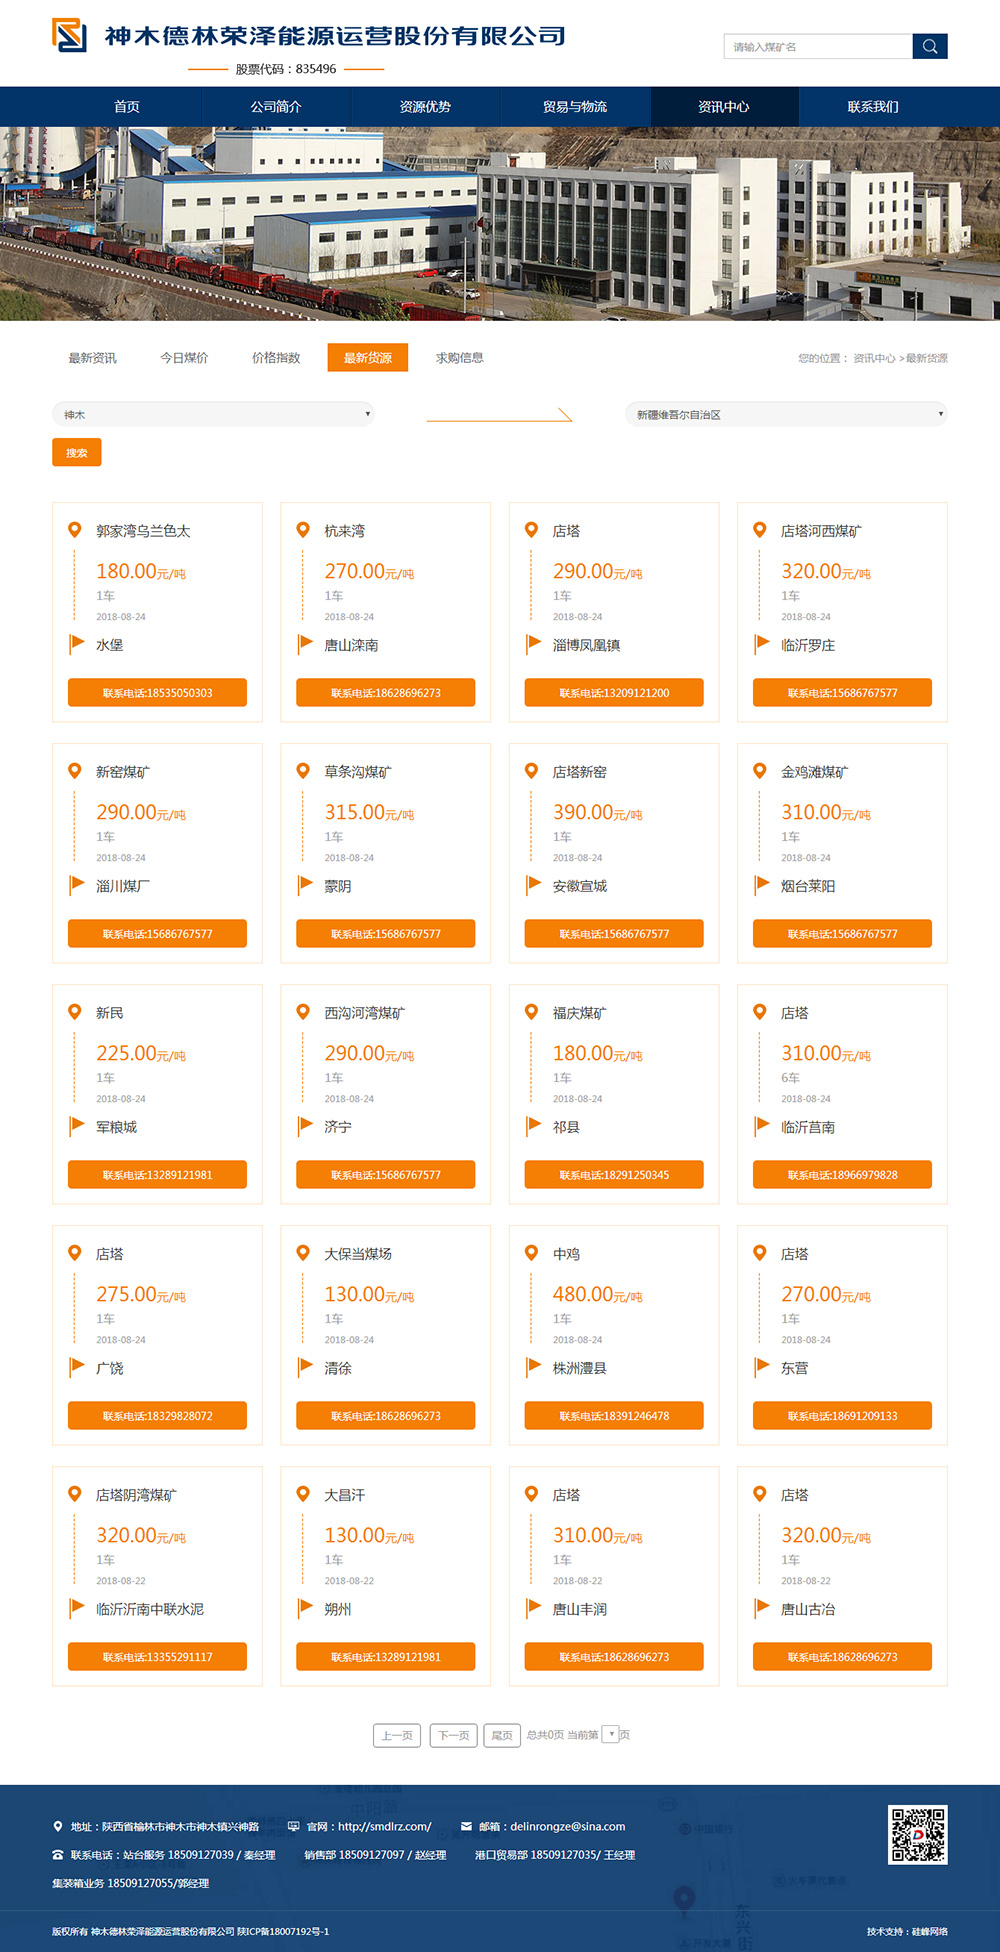Click the footer email envelope icon

tap(466, 1826)
